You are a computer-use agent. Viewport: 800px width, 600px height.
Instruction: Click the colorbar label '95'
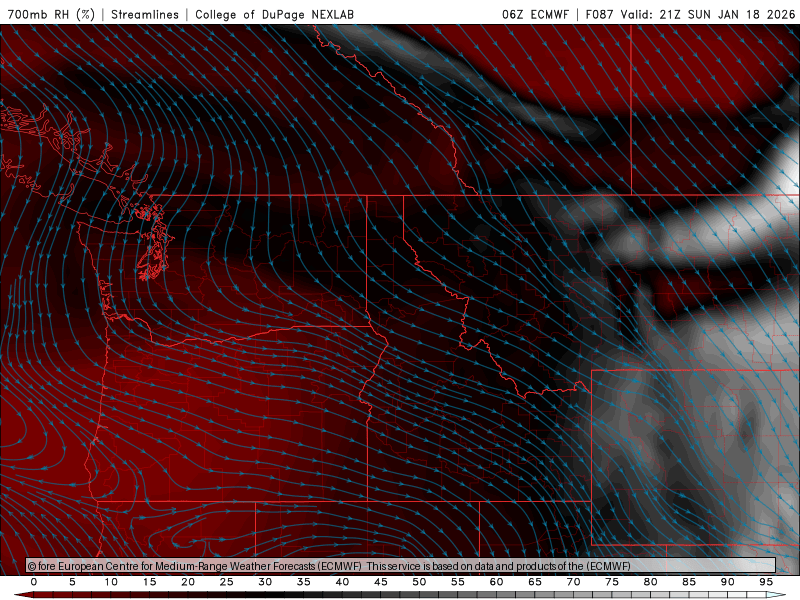[x=766, y=582]
